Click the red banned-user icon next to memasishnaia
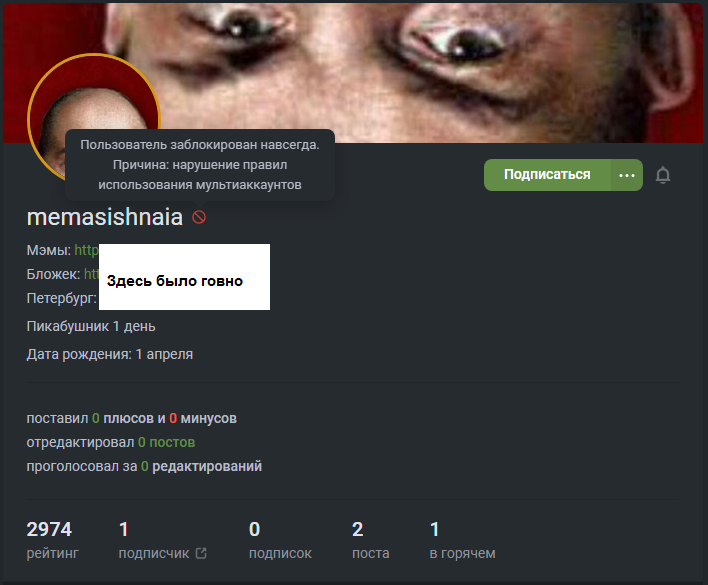The width and height of the screenshot is (708, 585). point(199,217)
